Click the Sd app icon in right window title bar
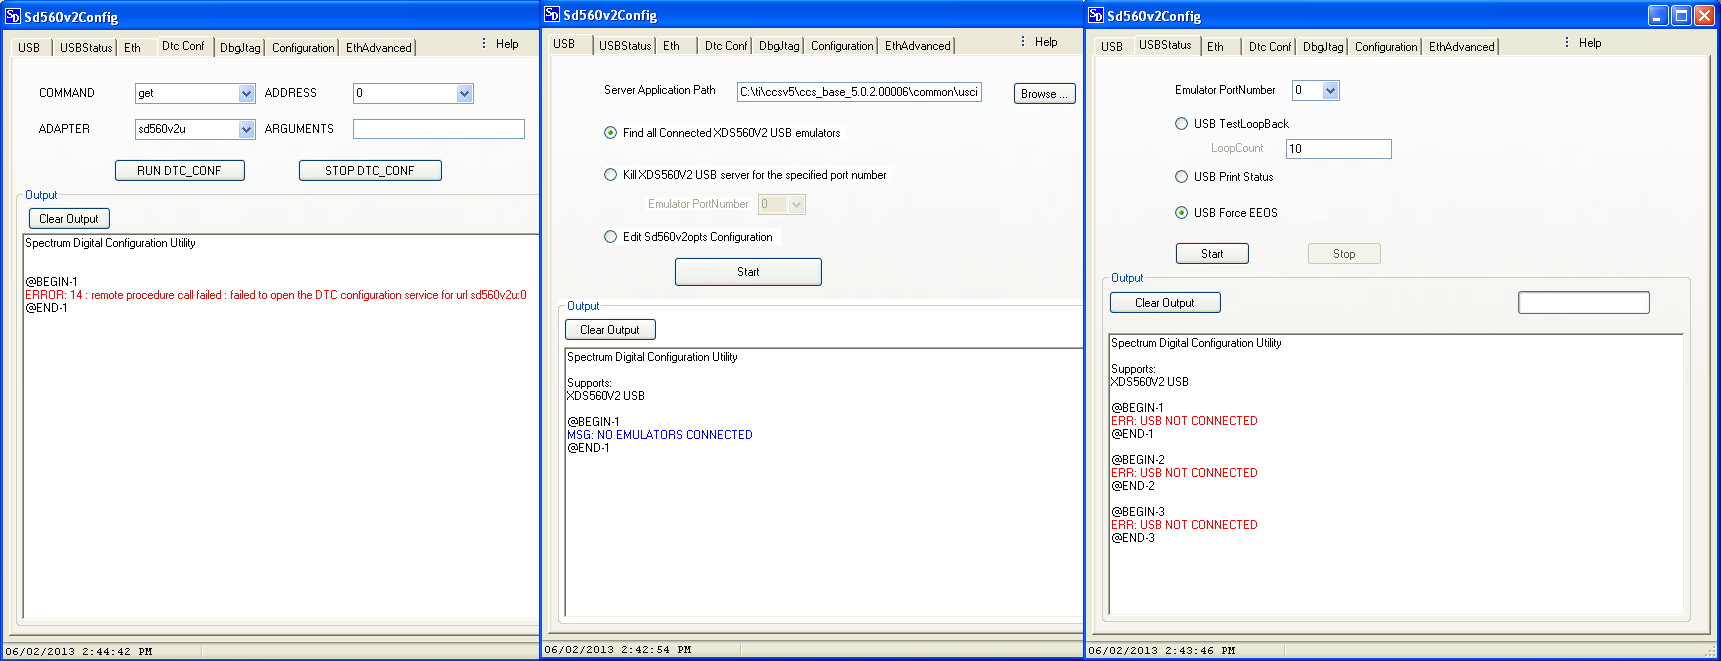The height and width of the screenshot is (661, 1721). 1096,15
